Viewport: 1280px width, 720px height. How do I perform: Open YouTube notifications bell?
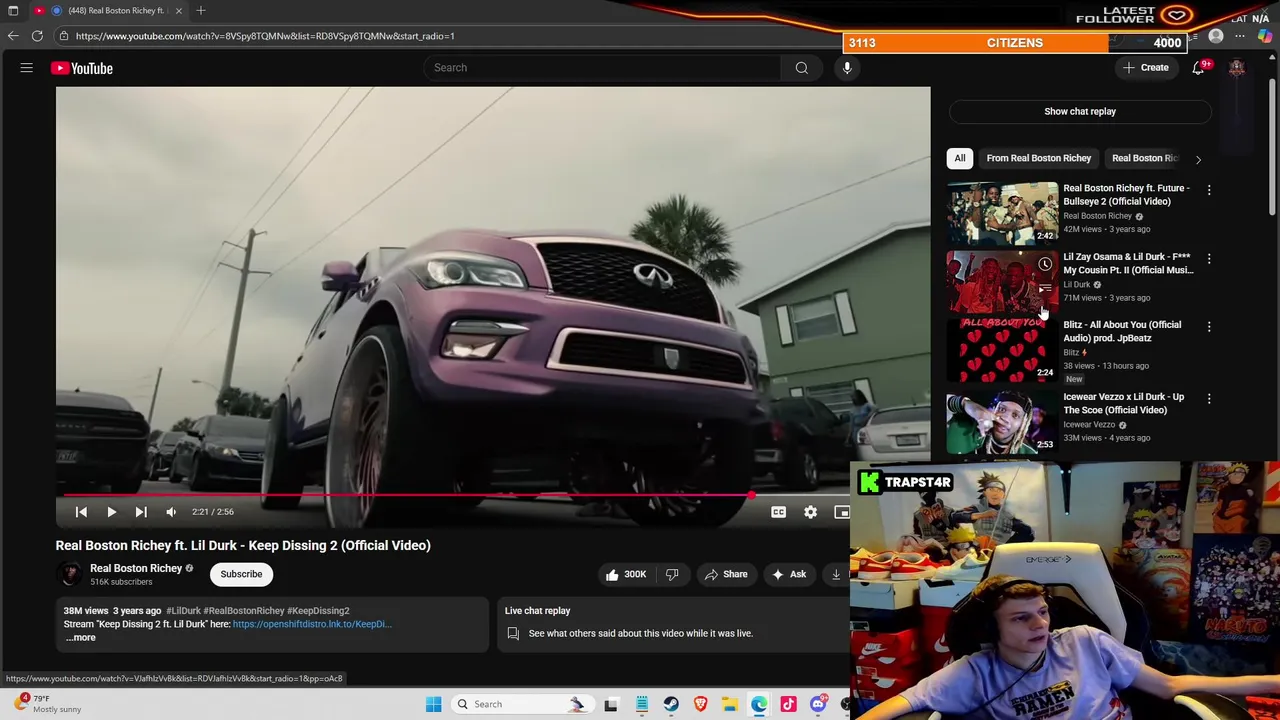tap(1198, 68)
